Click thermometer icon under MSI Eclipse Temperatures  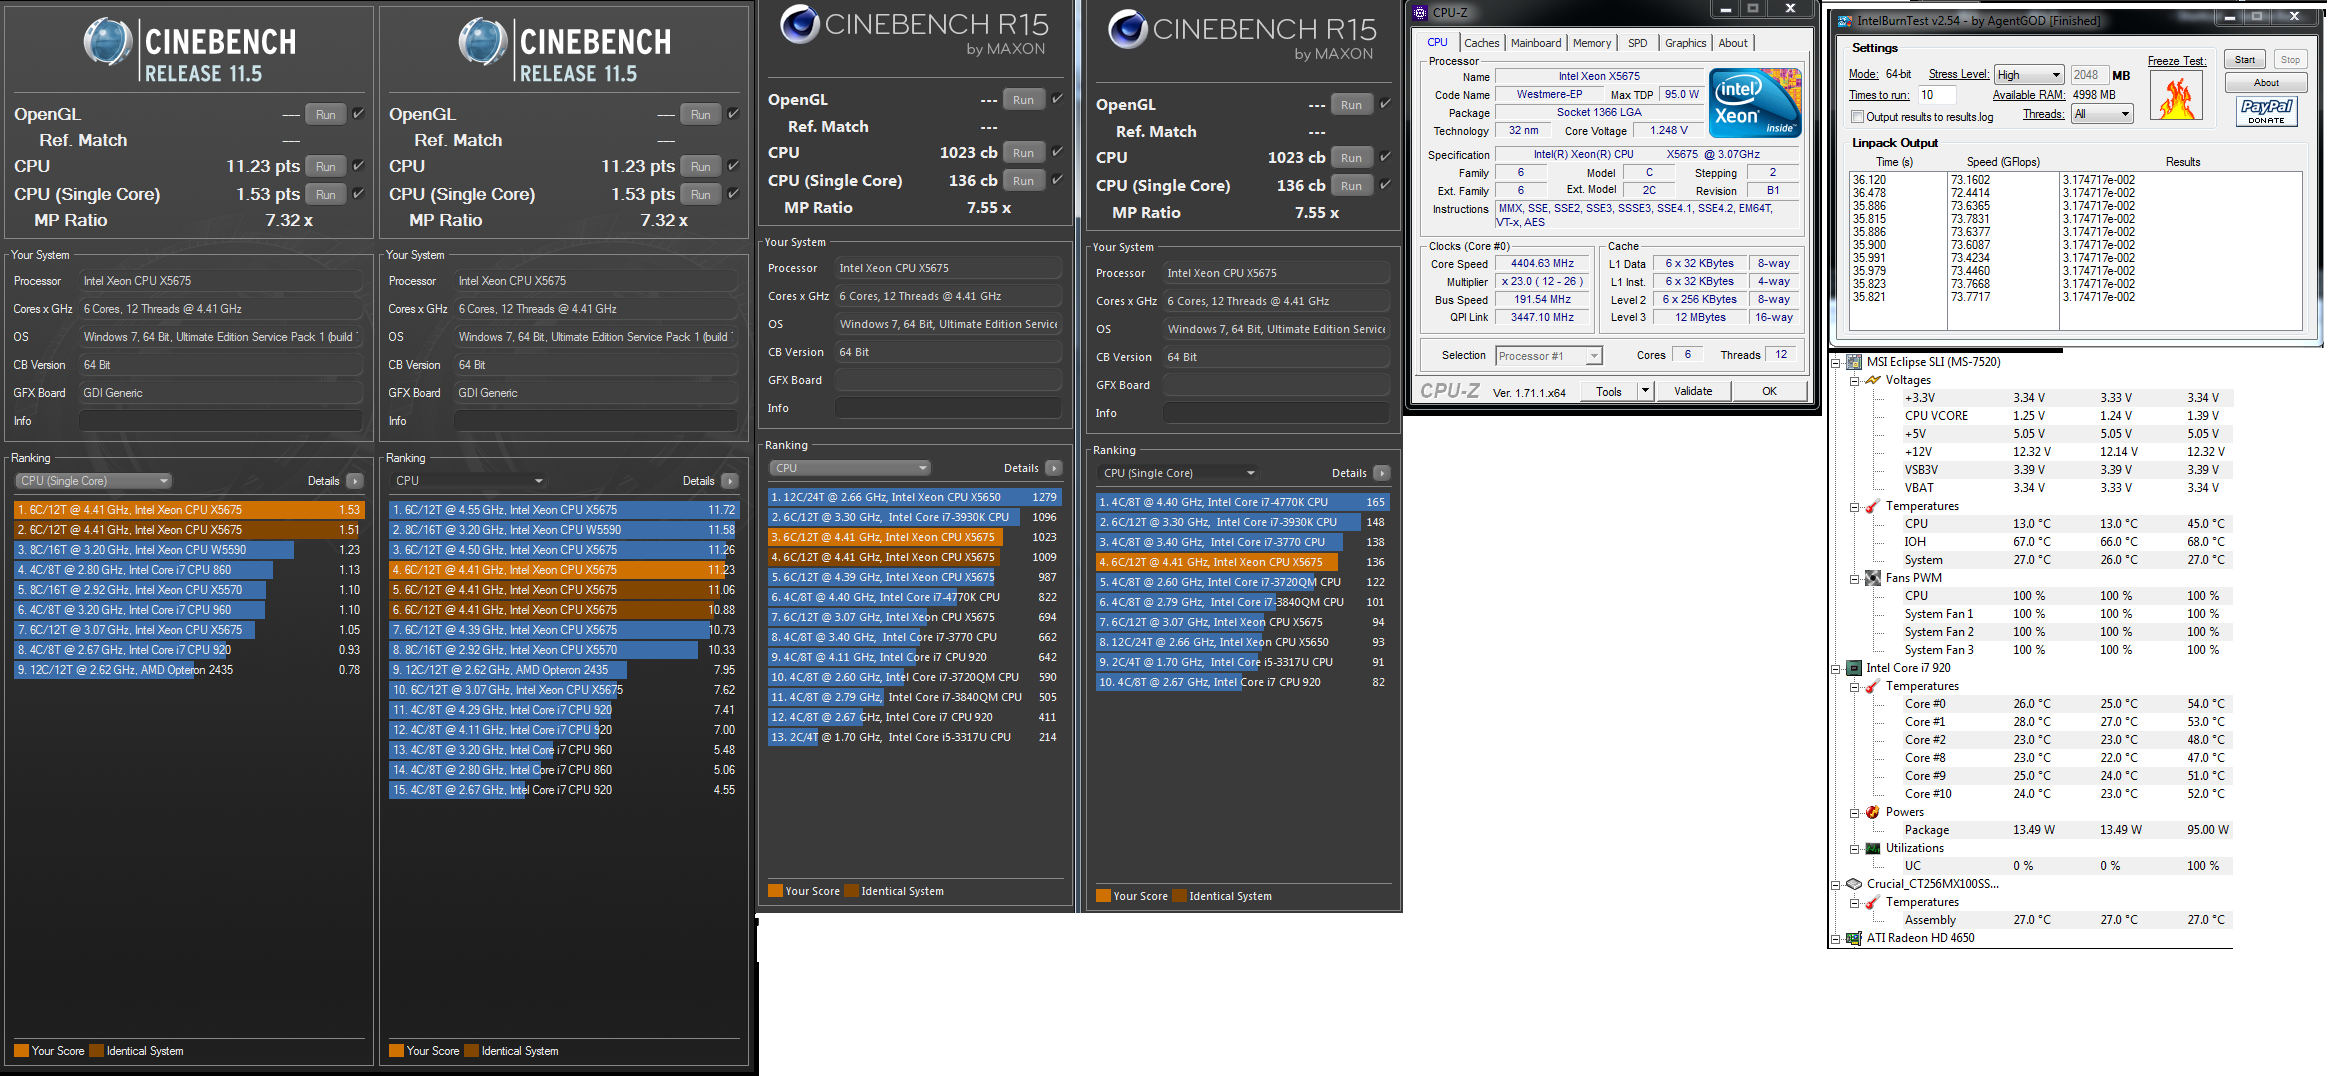pyautogui.click(x=1872, y=506)
